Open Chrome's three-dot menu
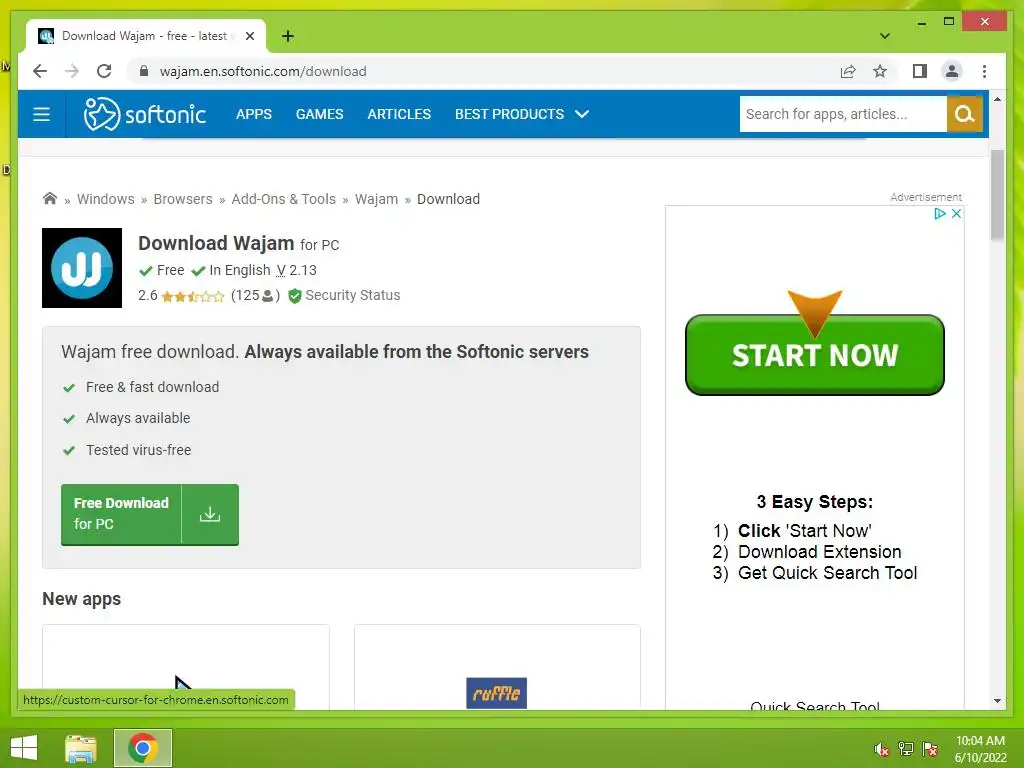This screenshot has width=1024, height=768. (x=984, y=71)
